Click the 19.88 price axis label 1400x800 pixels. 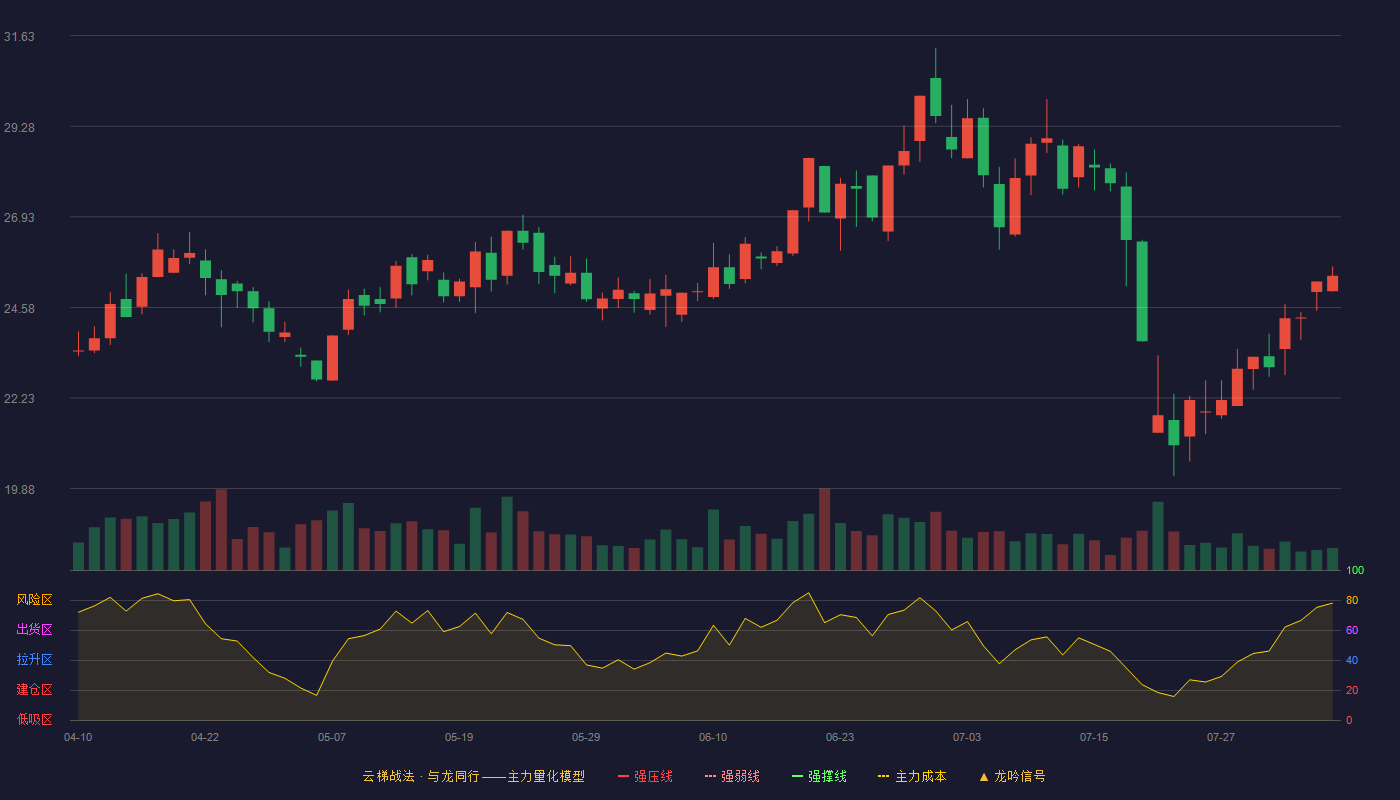(19, 490)
